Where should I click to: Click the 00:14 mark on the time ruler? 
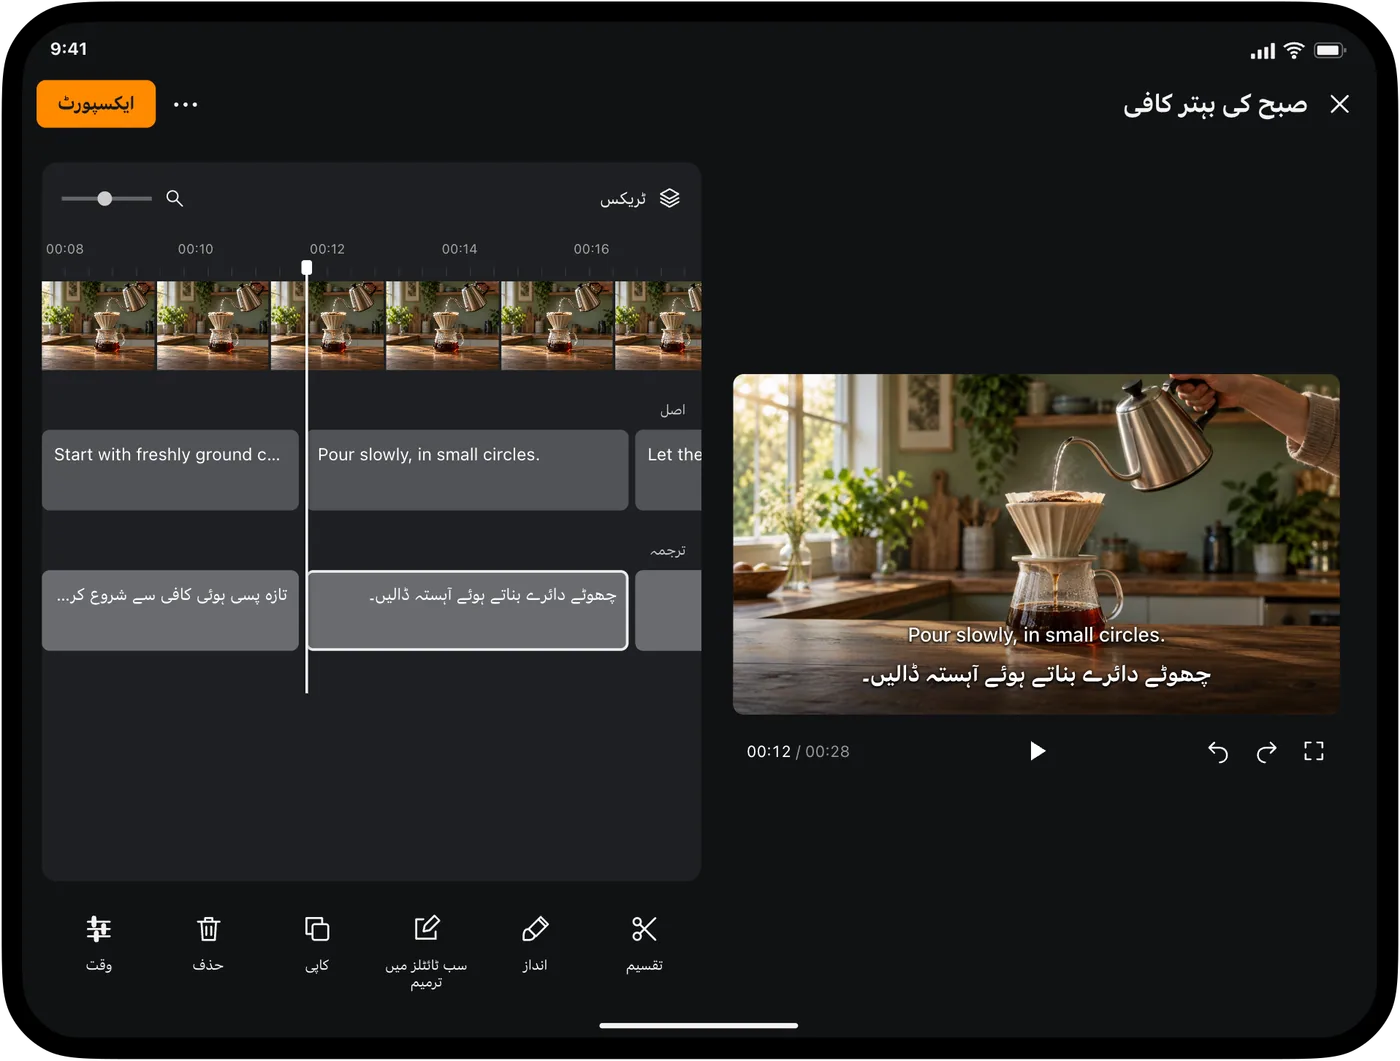click(460, 249)
